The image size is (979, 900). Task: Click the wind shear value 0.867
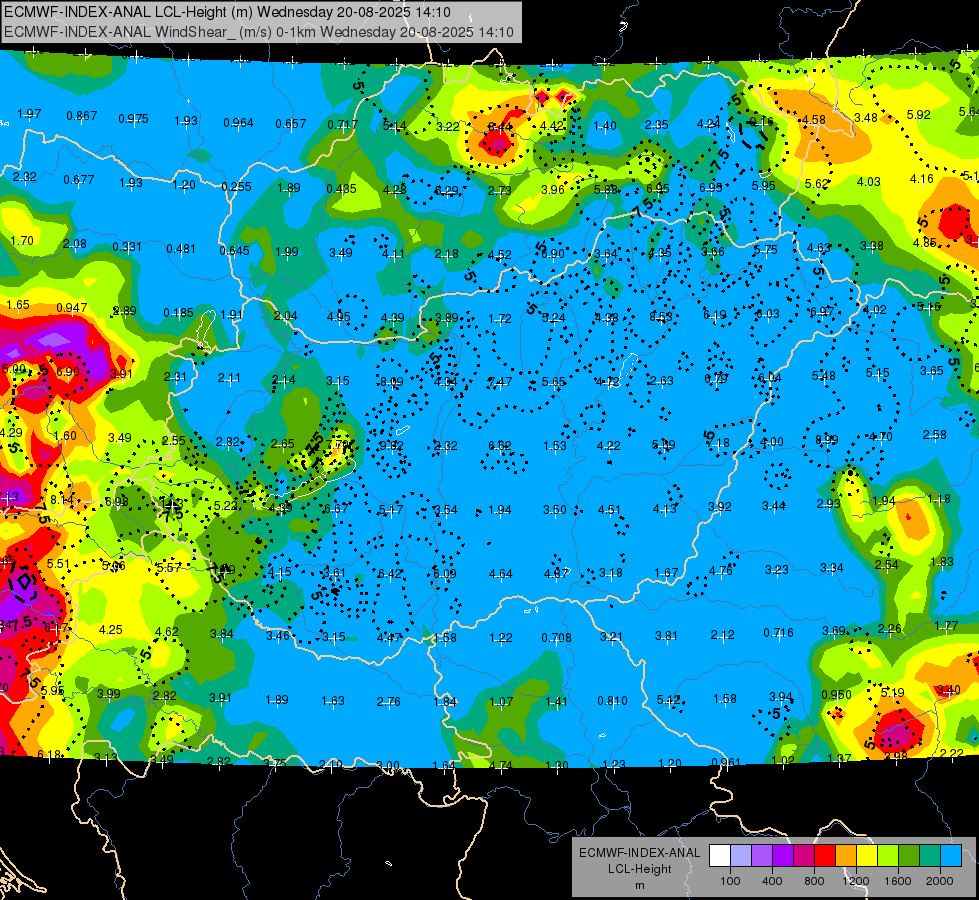(x=82, y=116)
